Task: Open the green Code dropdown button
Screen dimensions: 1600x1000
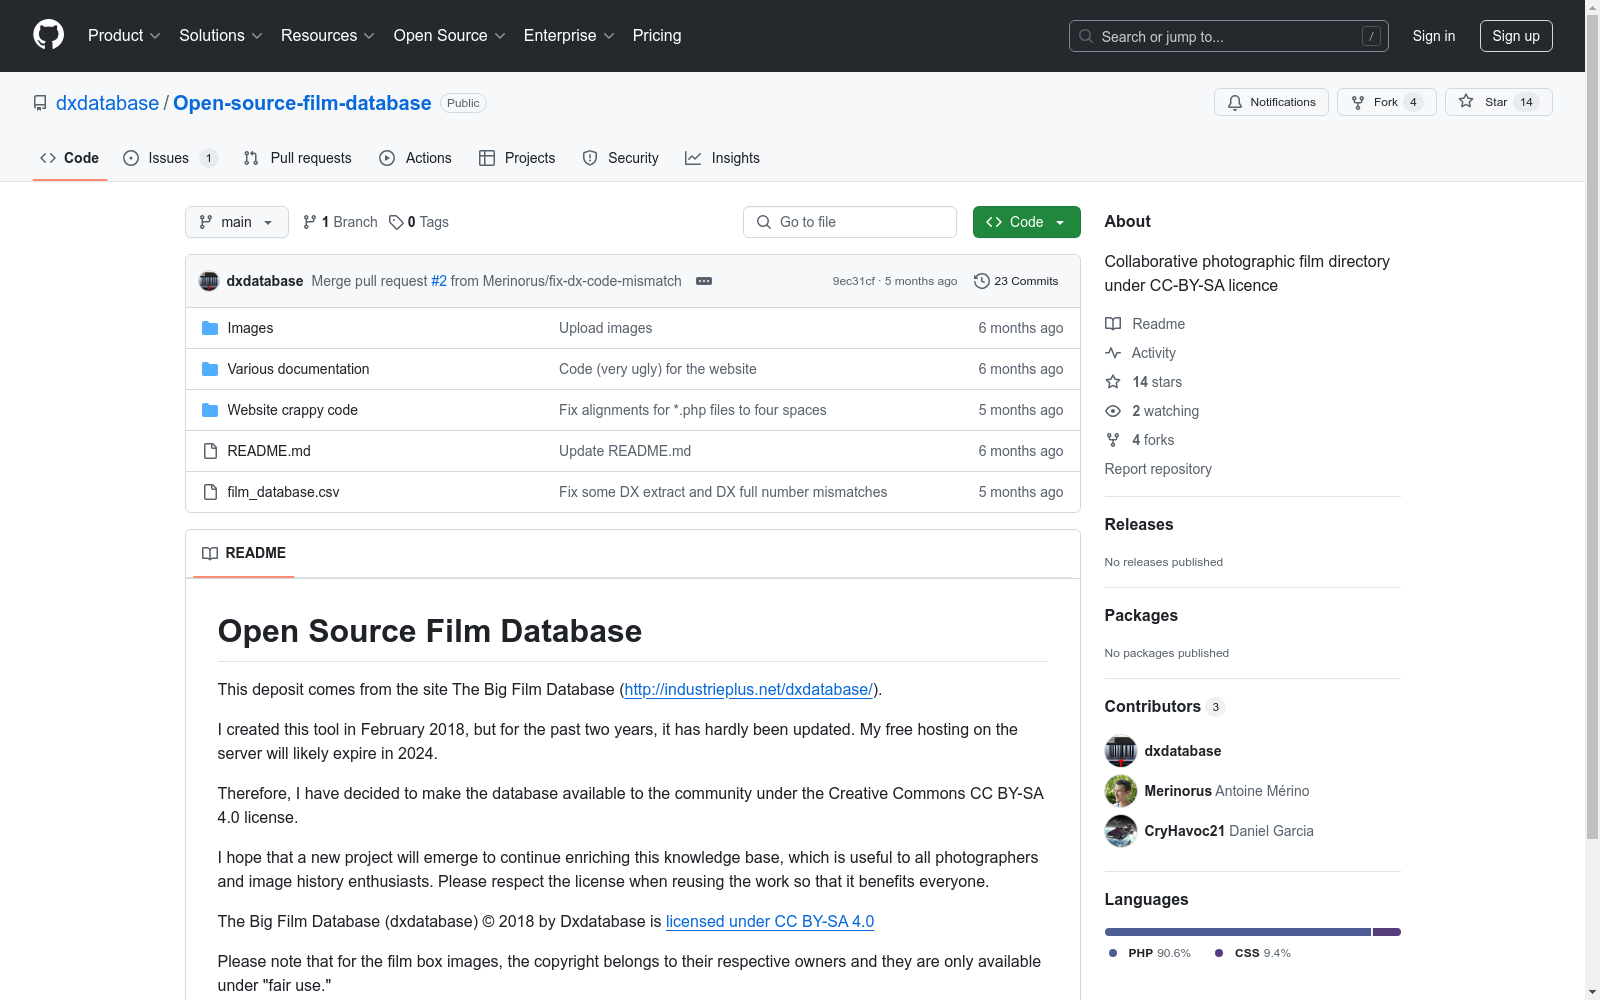Action: coord(1026,222)
